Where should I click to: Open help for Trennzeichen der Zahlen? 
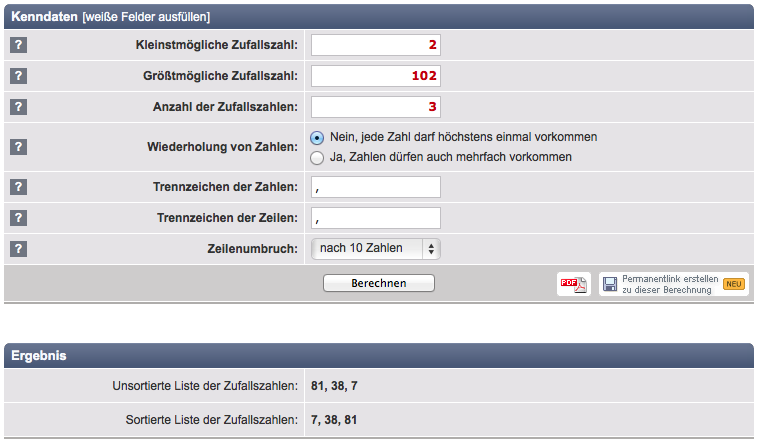point(18,187)
